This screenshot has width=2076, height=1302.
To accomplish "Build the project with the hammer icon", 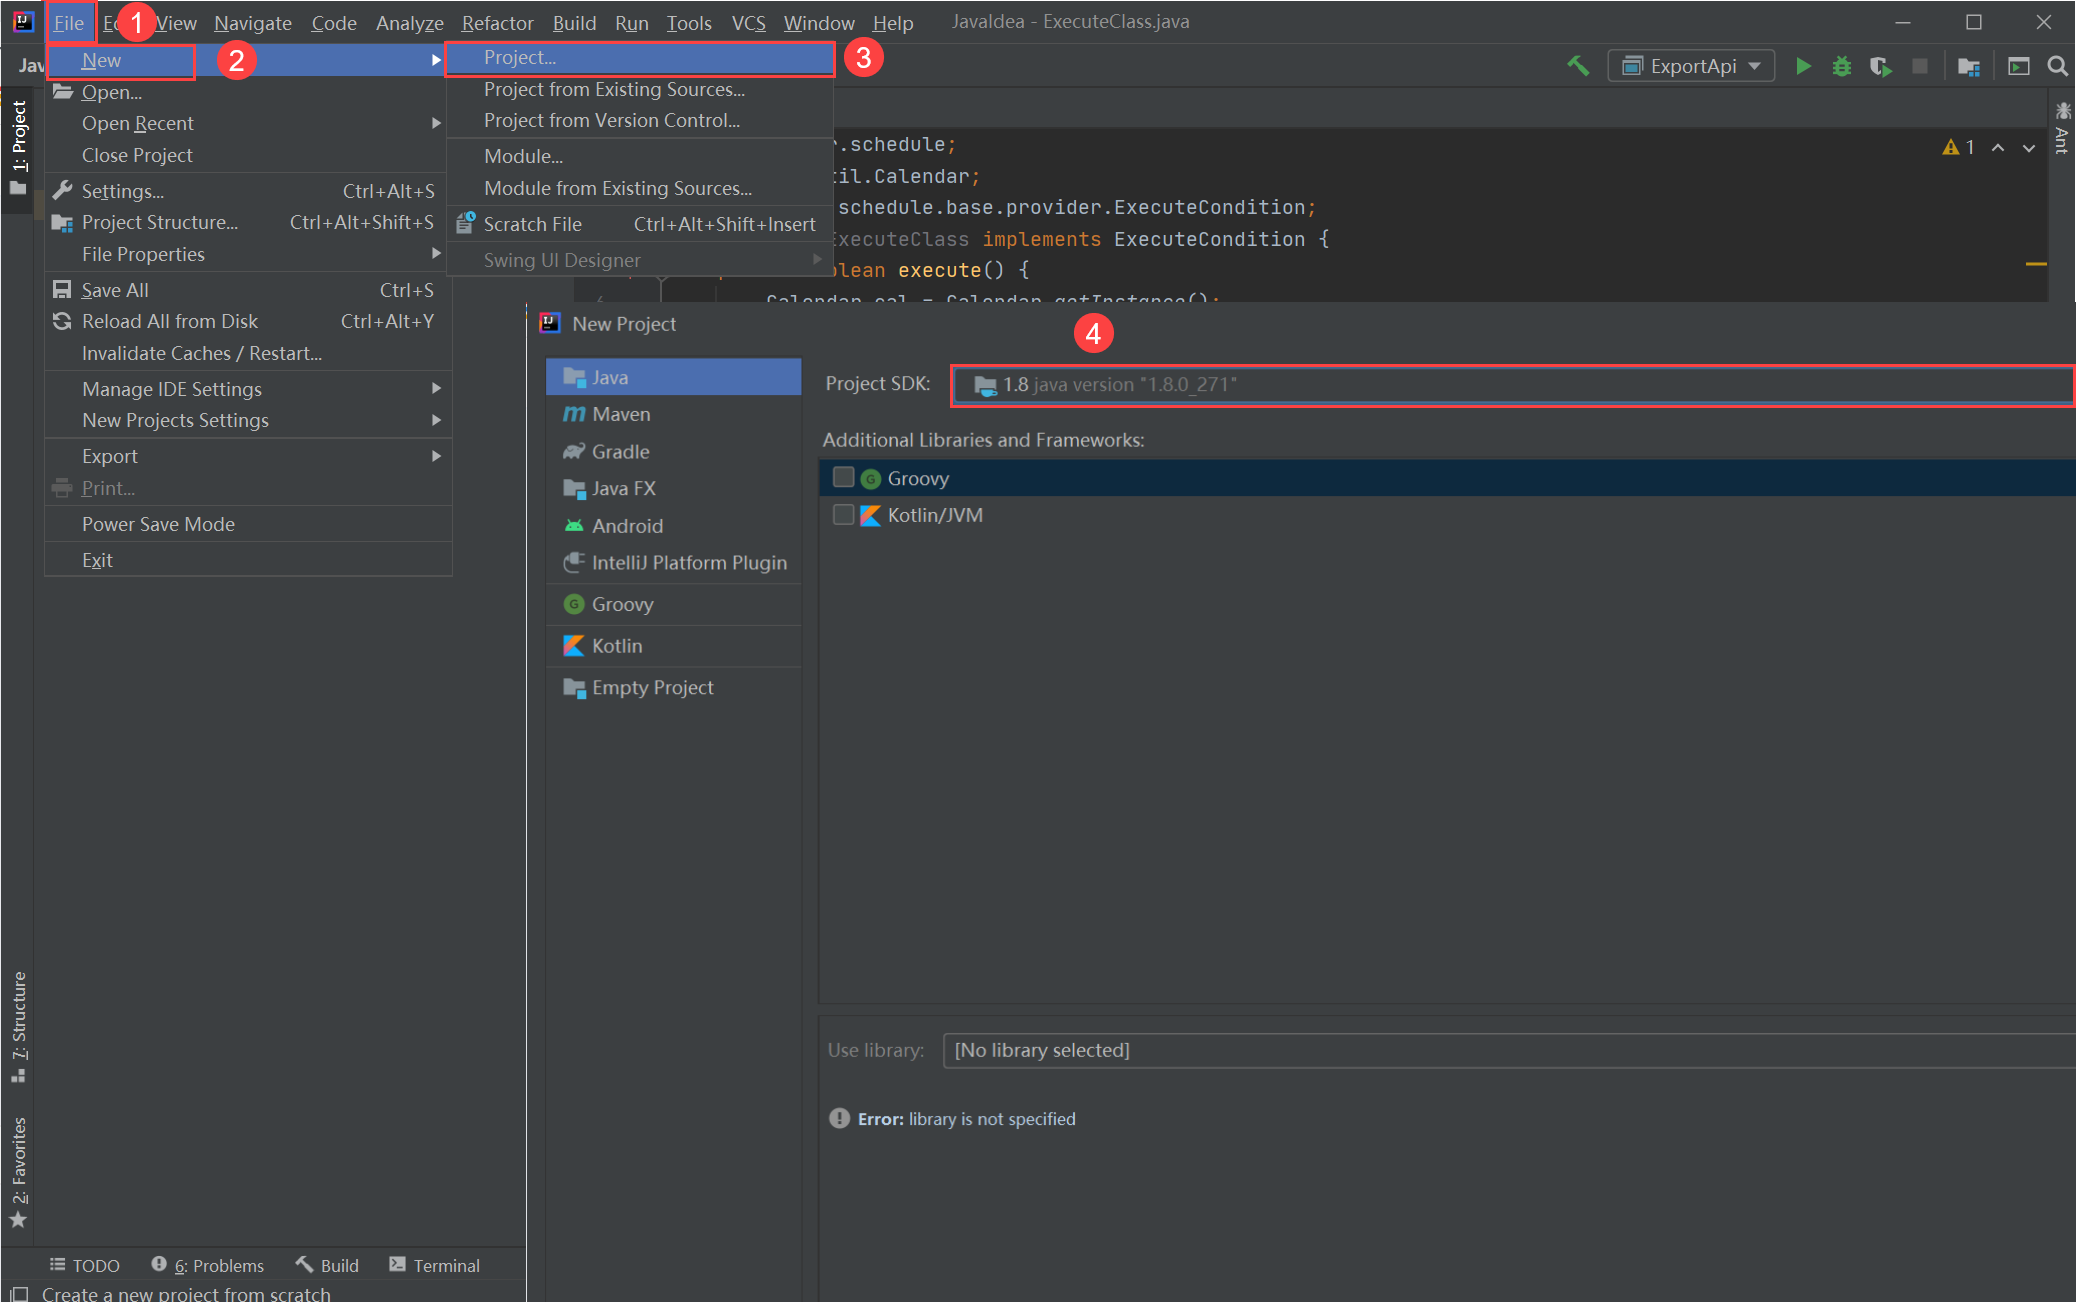I will [1578, 65].
